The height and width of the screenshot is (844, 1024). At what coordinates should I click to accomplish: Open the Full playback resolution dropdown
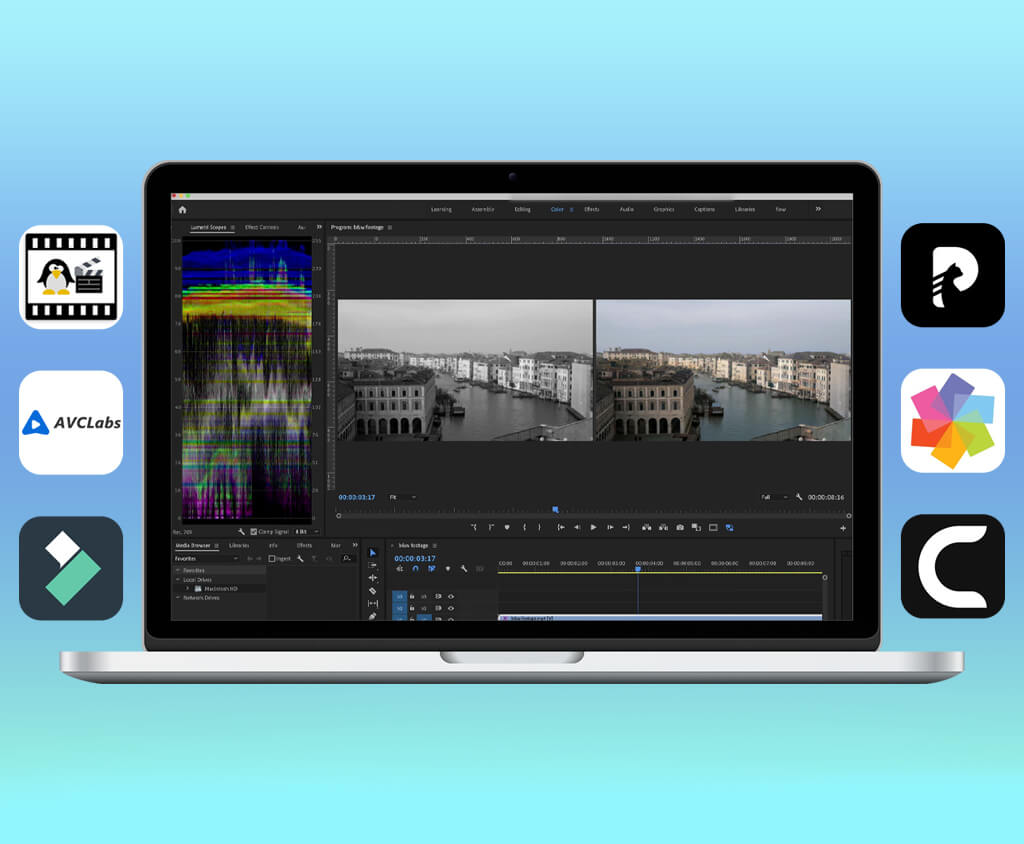775,497
